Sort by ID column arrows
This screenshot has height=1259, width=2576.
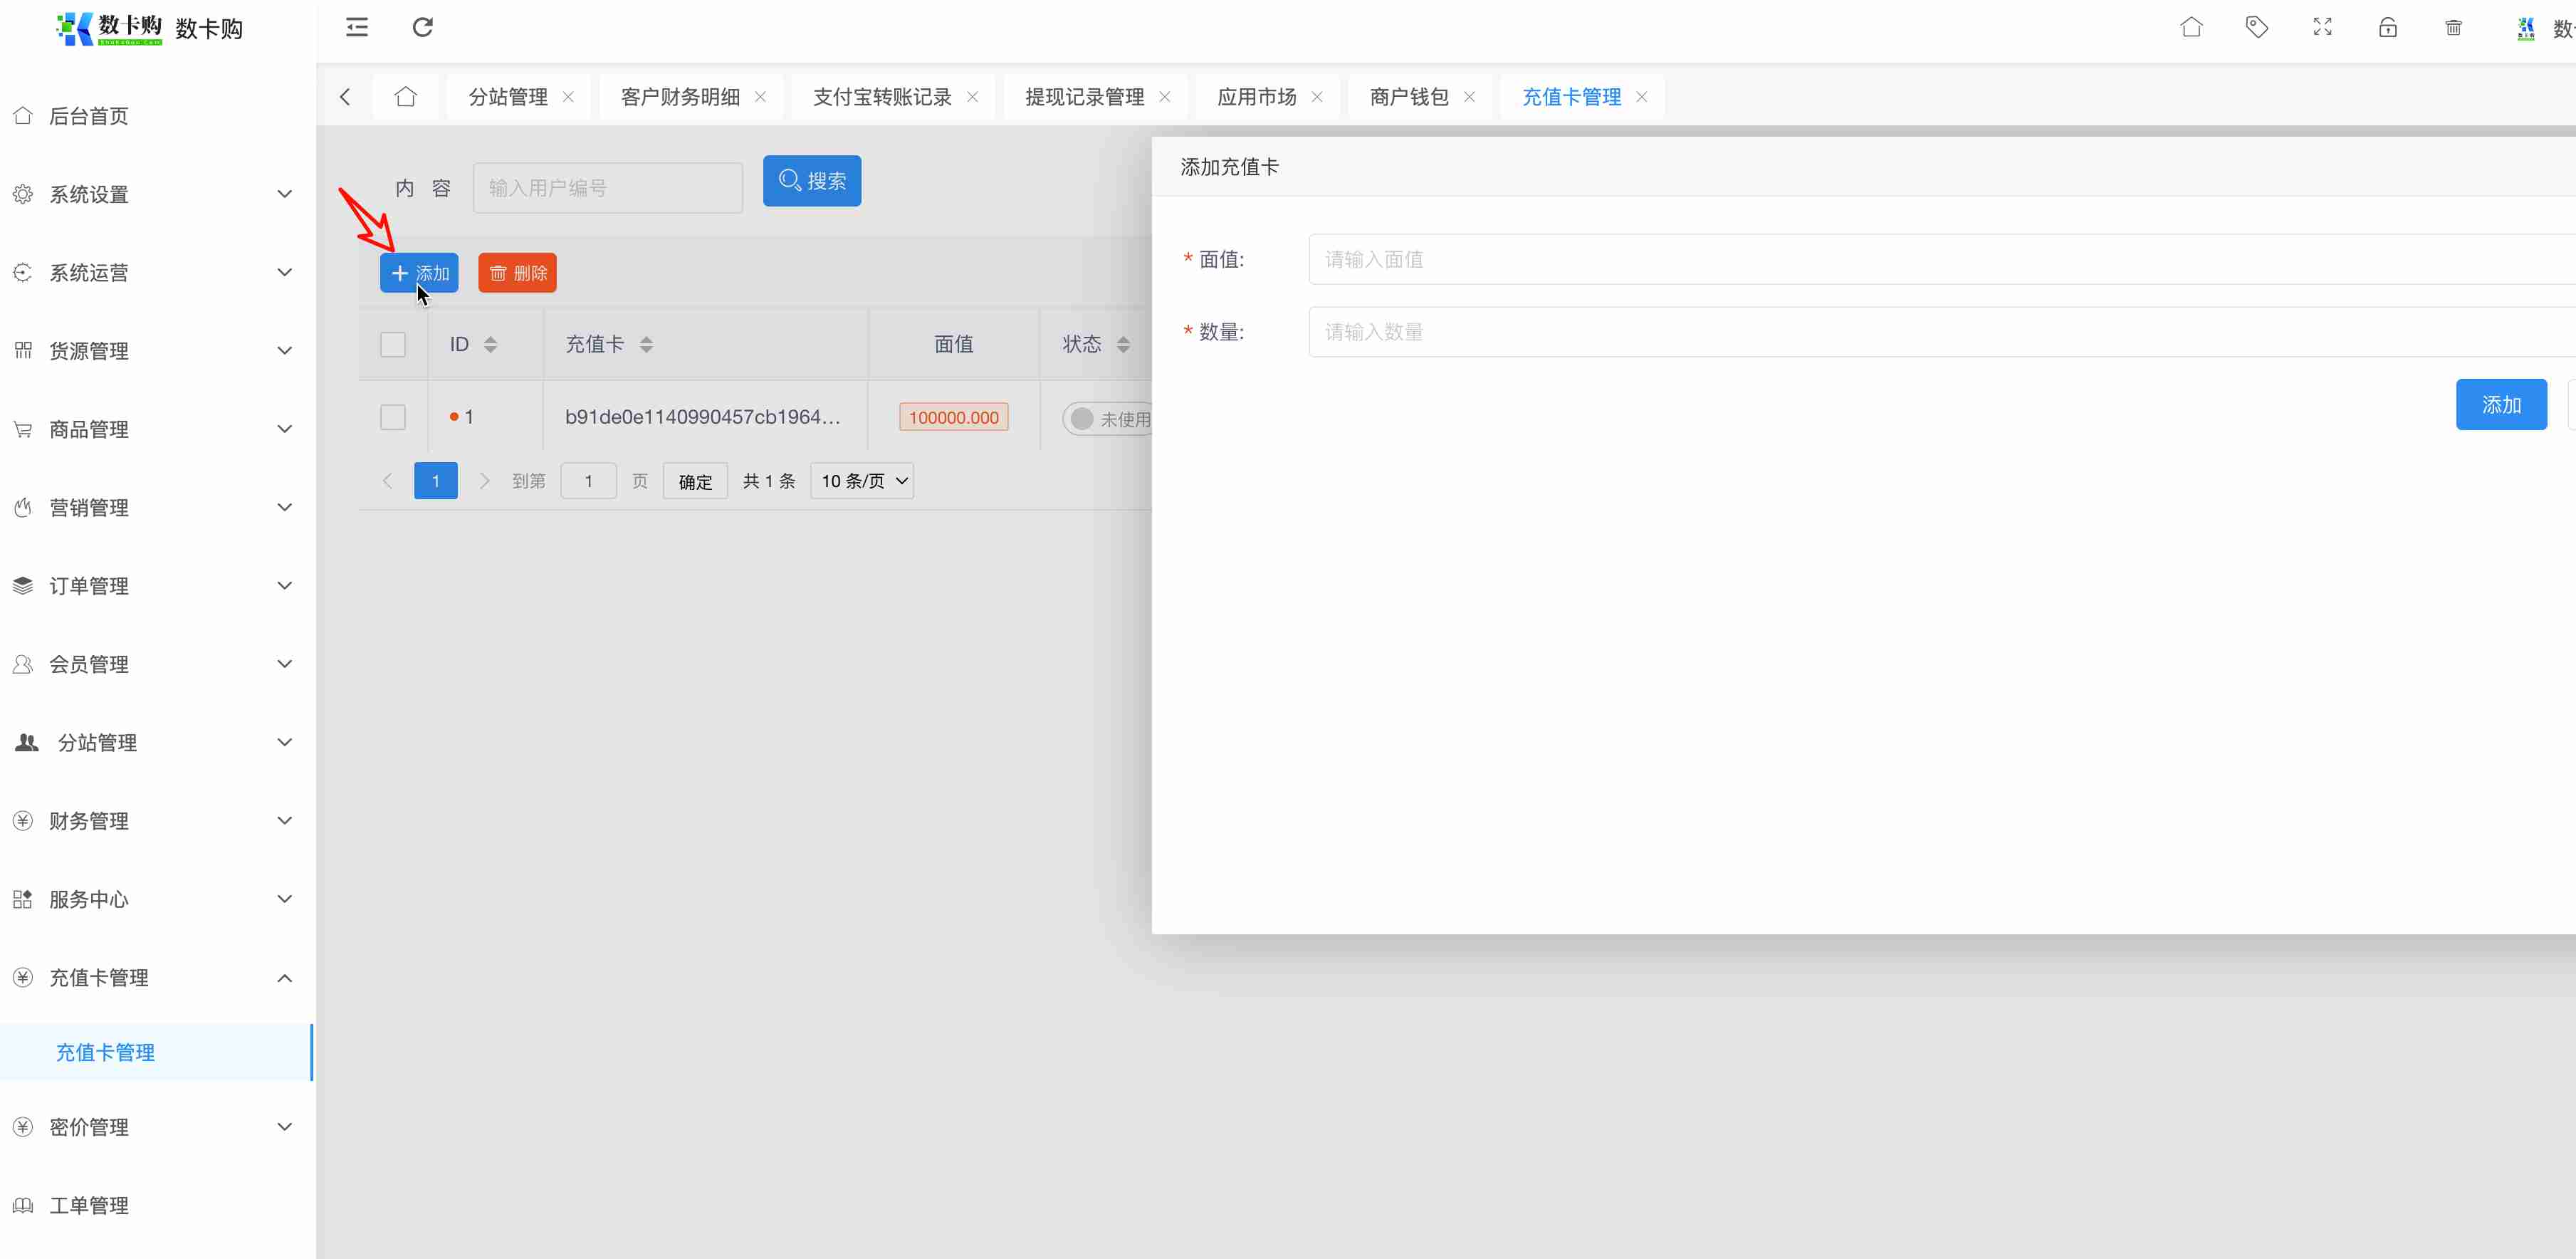click(x=490, y=345)
